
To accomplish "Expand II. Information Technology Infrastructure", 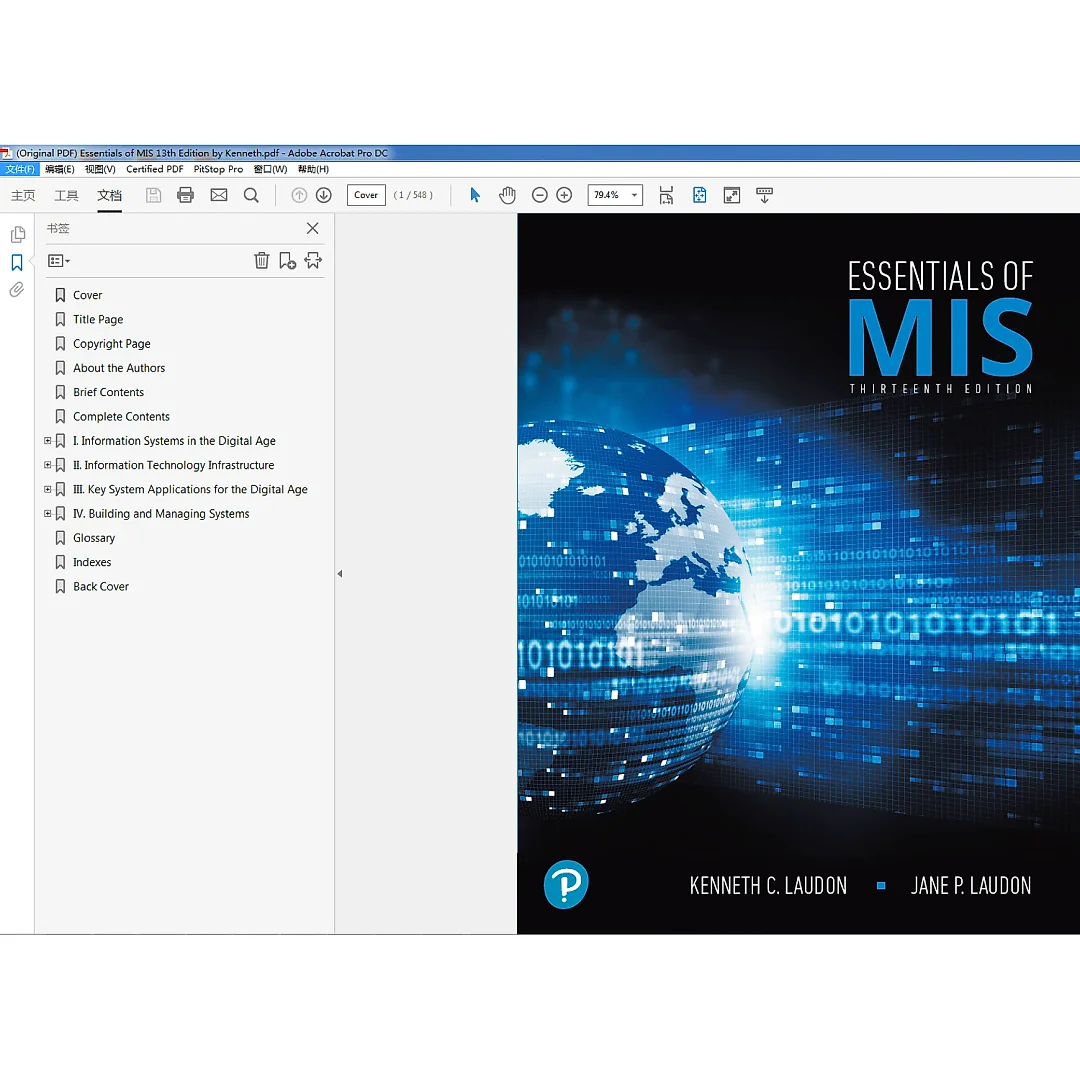I will (x=48, y=465).
